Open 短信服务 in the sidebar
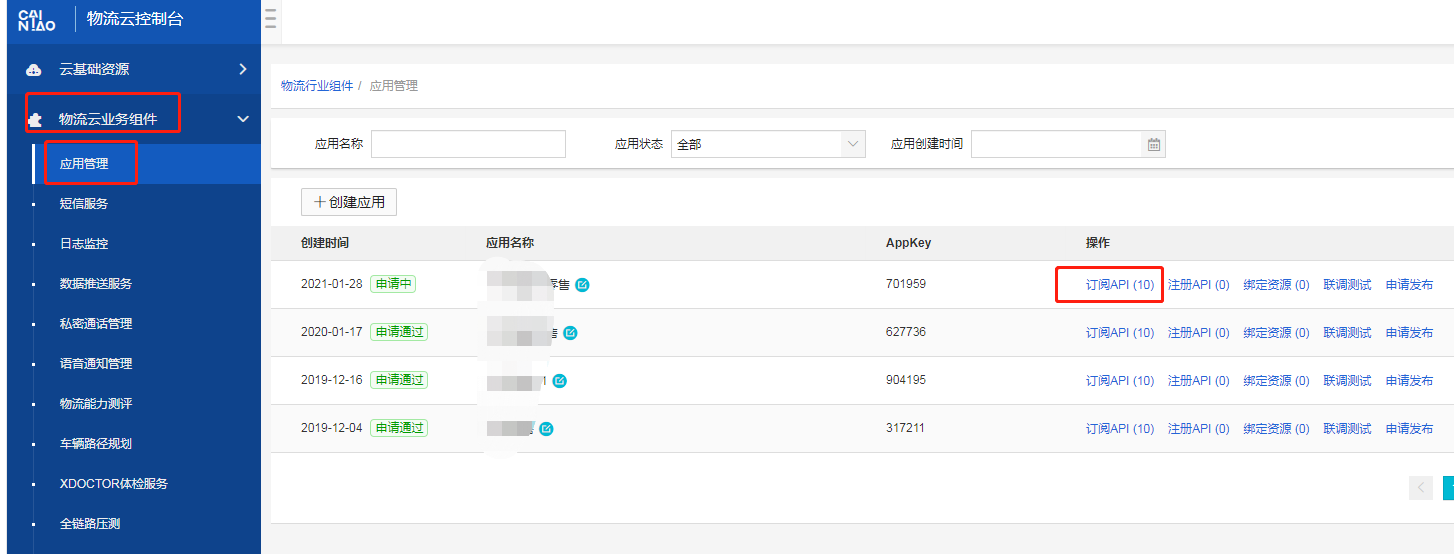Image resolution: width=1454 pixels, height=554 pixels. 84,204
